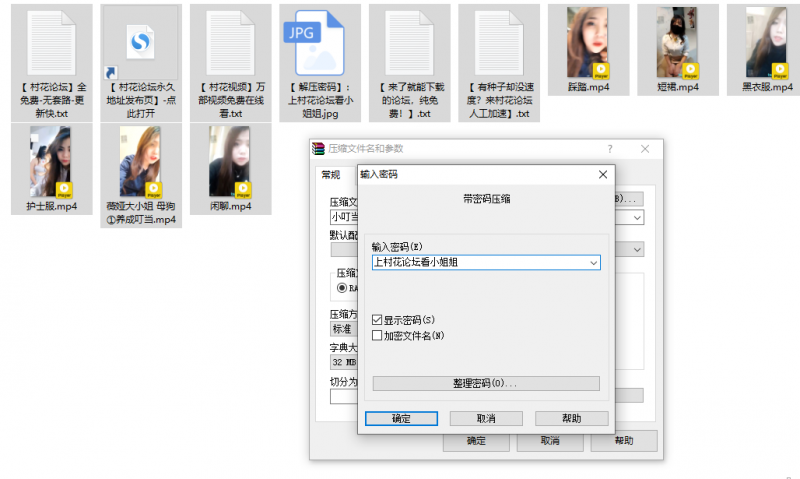This screenshot has height=479, width=800.
Task: Enable the 加密文件名 checkbox
Action: [x=377, y=336]
